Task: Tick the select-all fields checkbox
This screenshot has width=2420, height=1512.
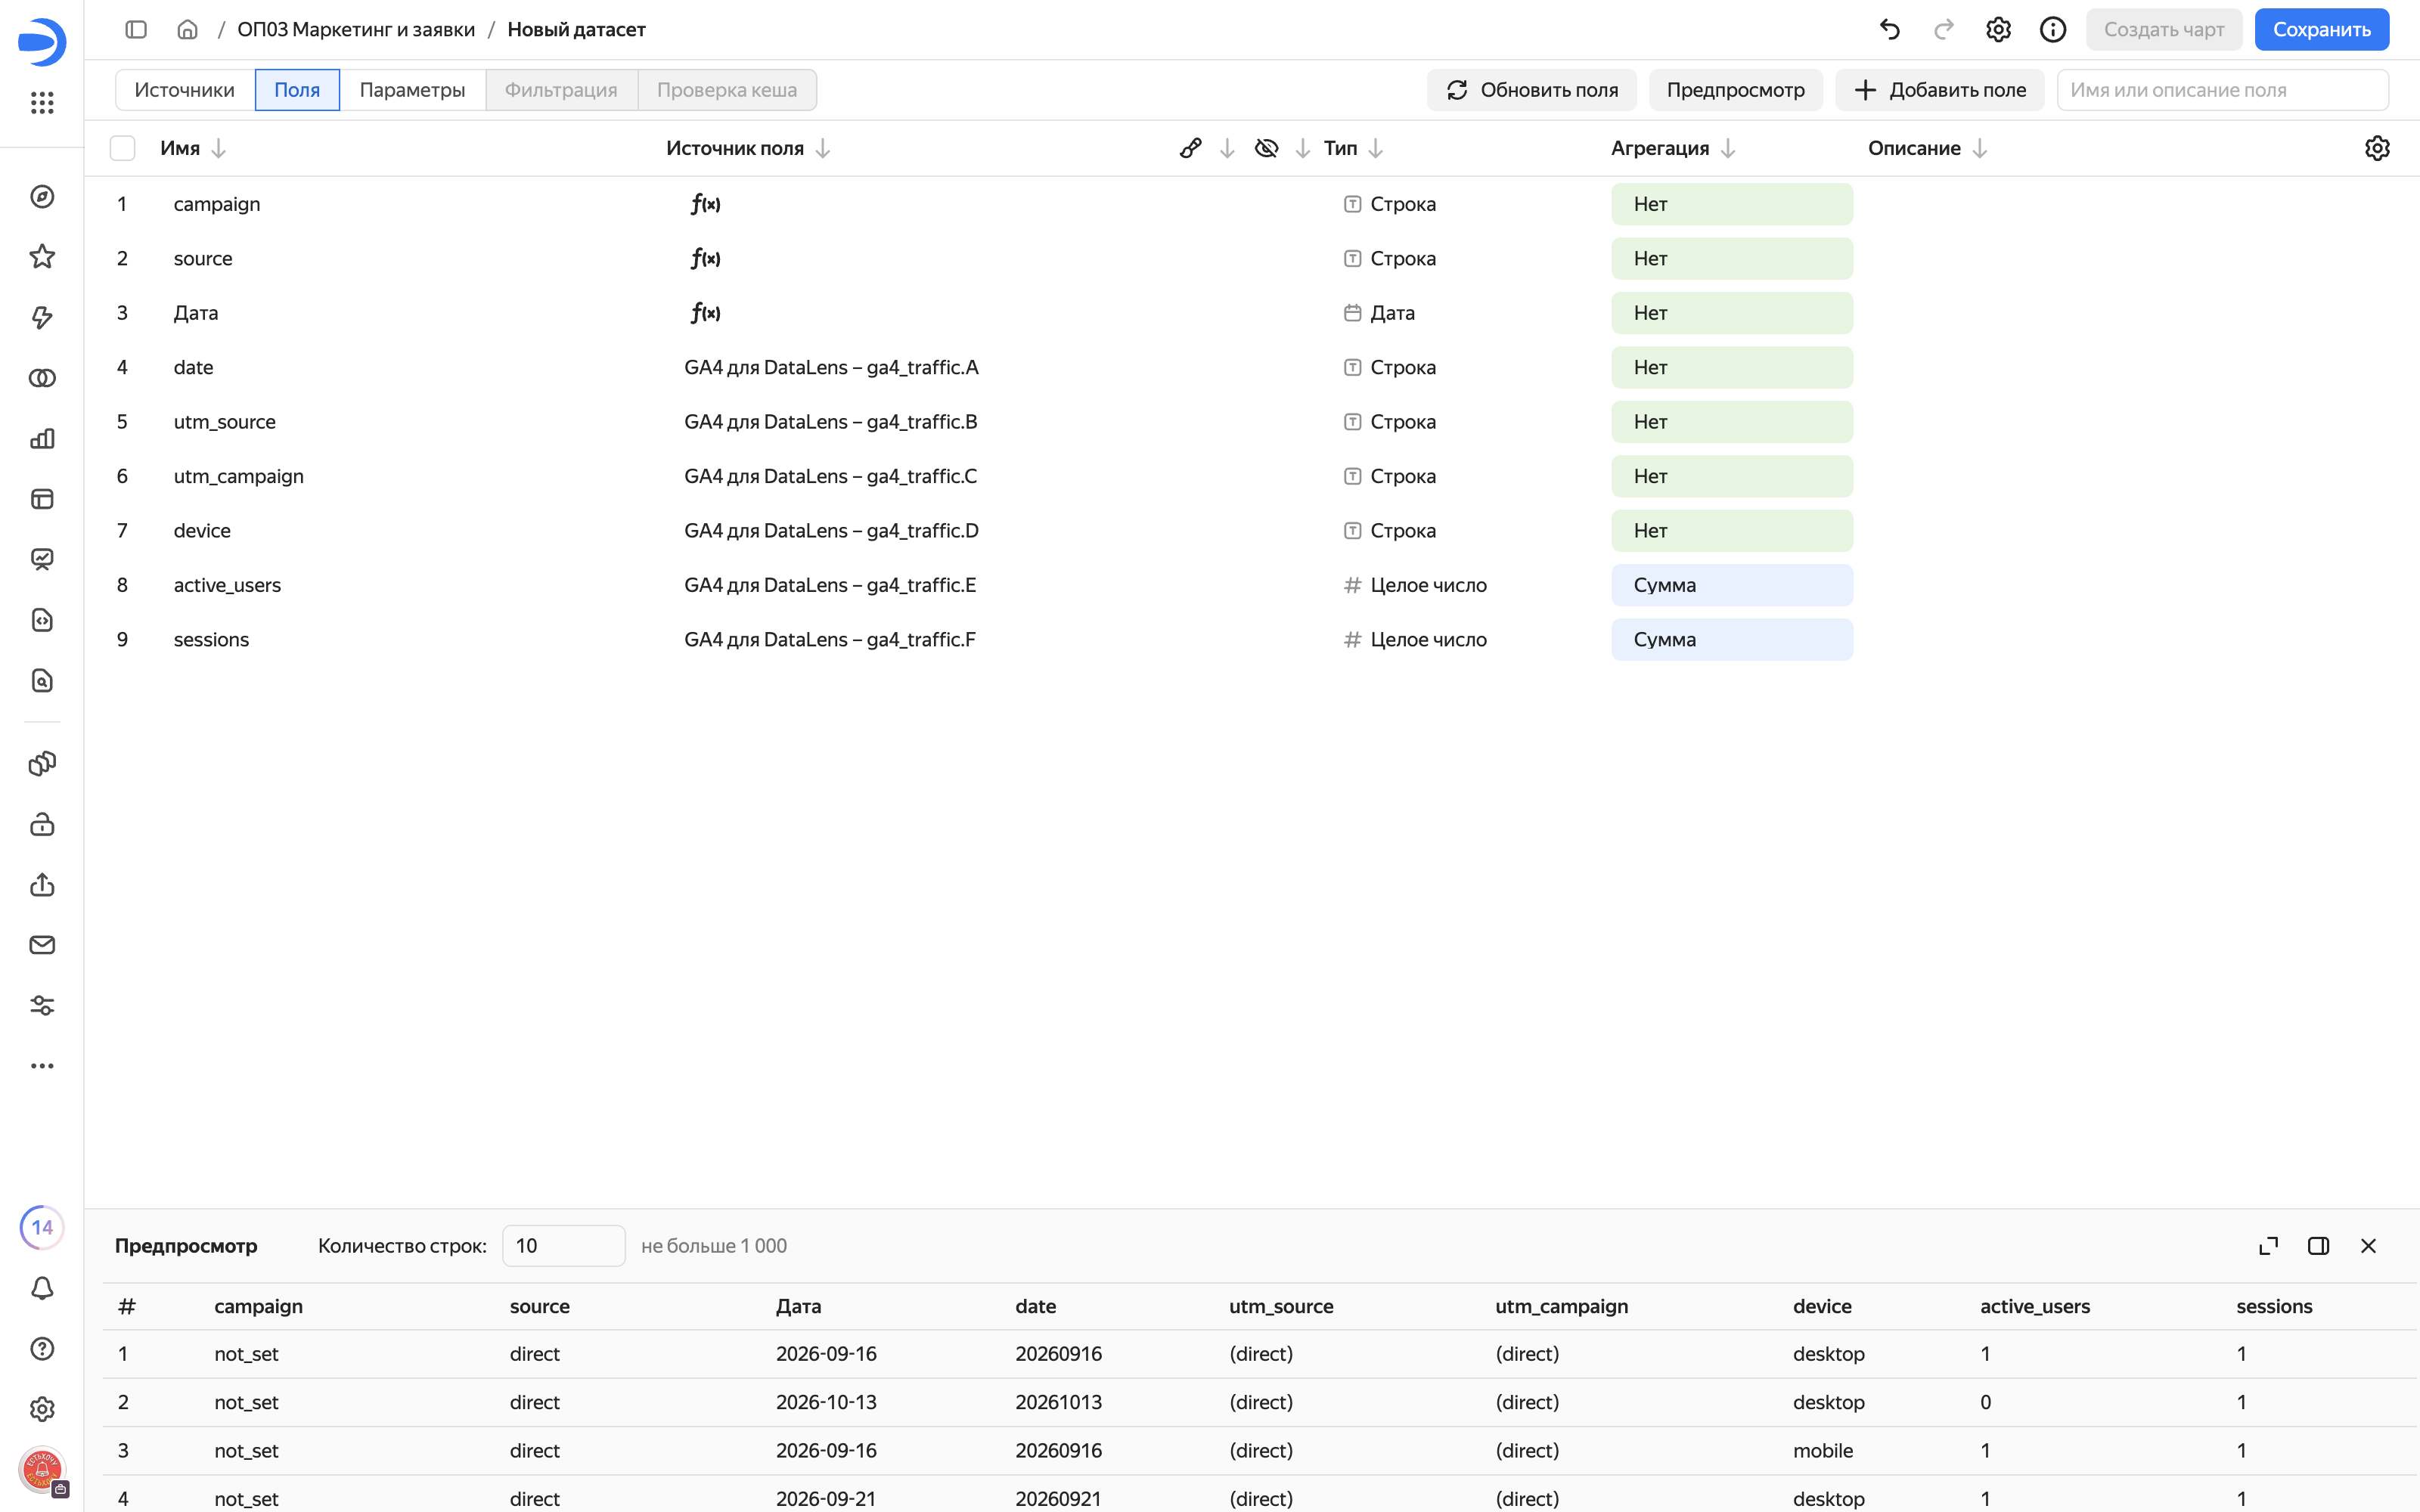Action: point(122,148)
